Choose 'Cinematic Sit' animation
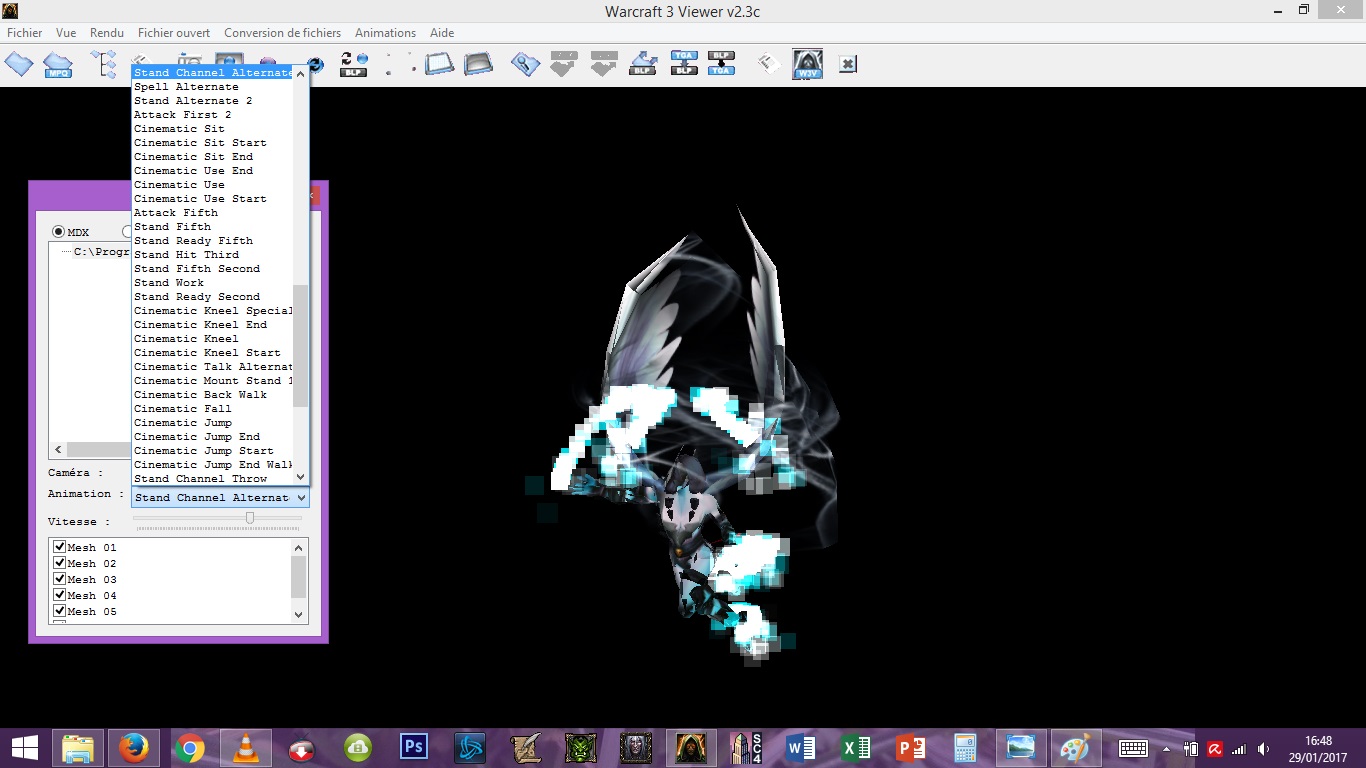This screenshot has height=768, width=1366. pos(213,129)
